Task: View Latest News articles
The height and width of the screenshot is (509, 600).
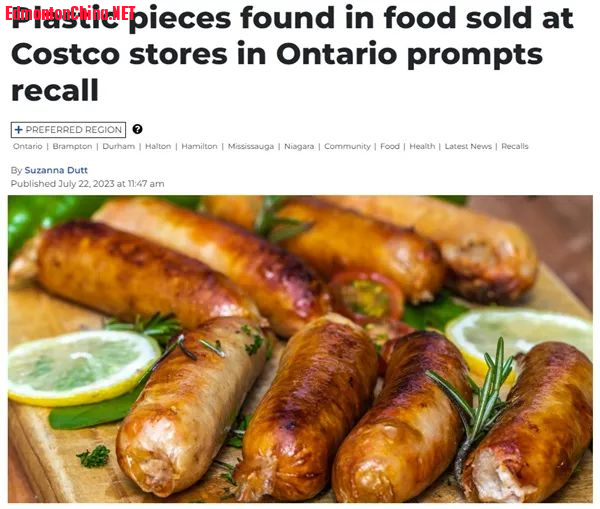Action: (468, 146)
